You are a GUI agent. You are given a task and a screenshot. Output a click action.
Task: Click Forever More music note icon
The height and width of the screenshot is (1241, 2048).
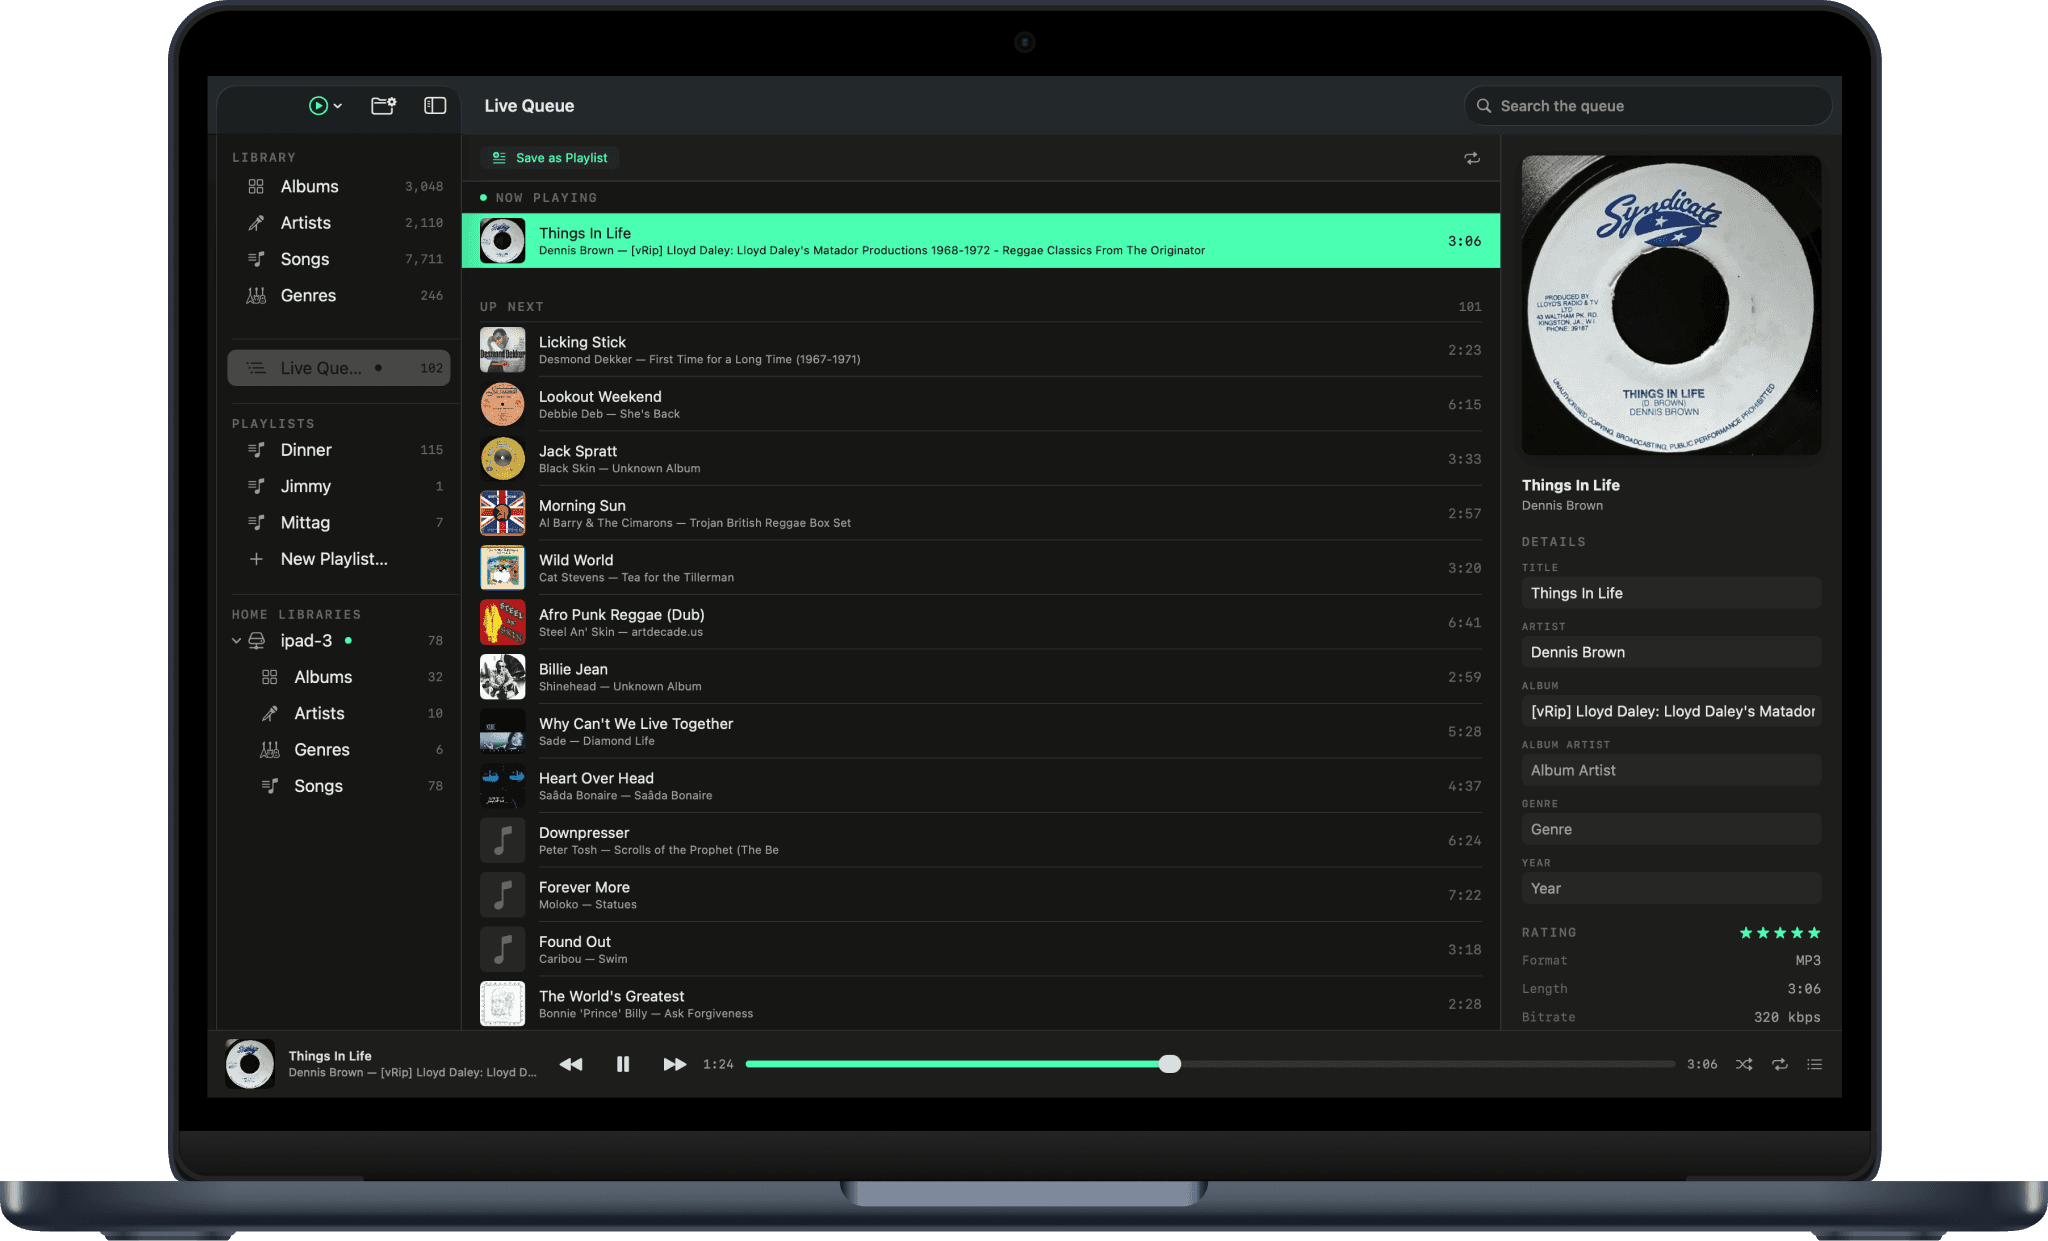click(502, 895)
